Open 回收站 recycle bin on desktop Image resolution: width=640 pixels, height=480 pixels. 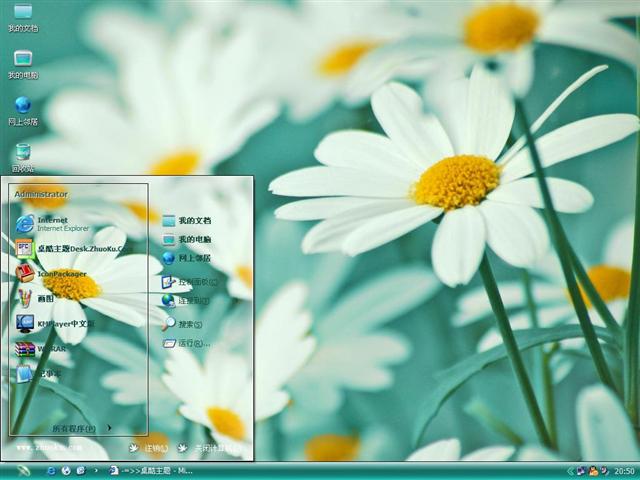click(23, 158)
